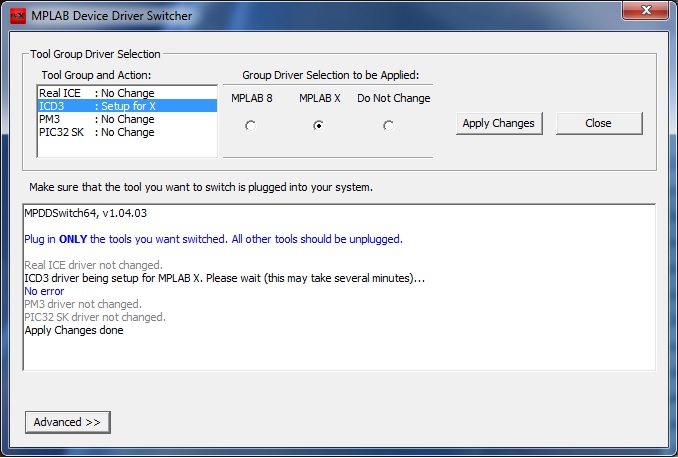This screenshot has height=458, width=678.
Task: Click the MPLAB app icon in title bar
Action: pos(18,16)
